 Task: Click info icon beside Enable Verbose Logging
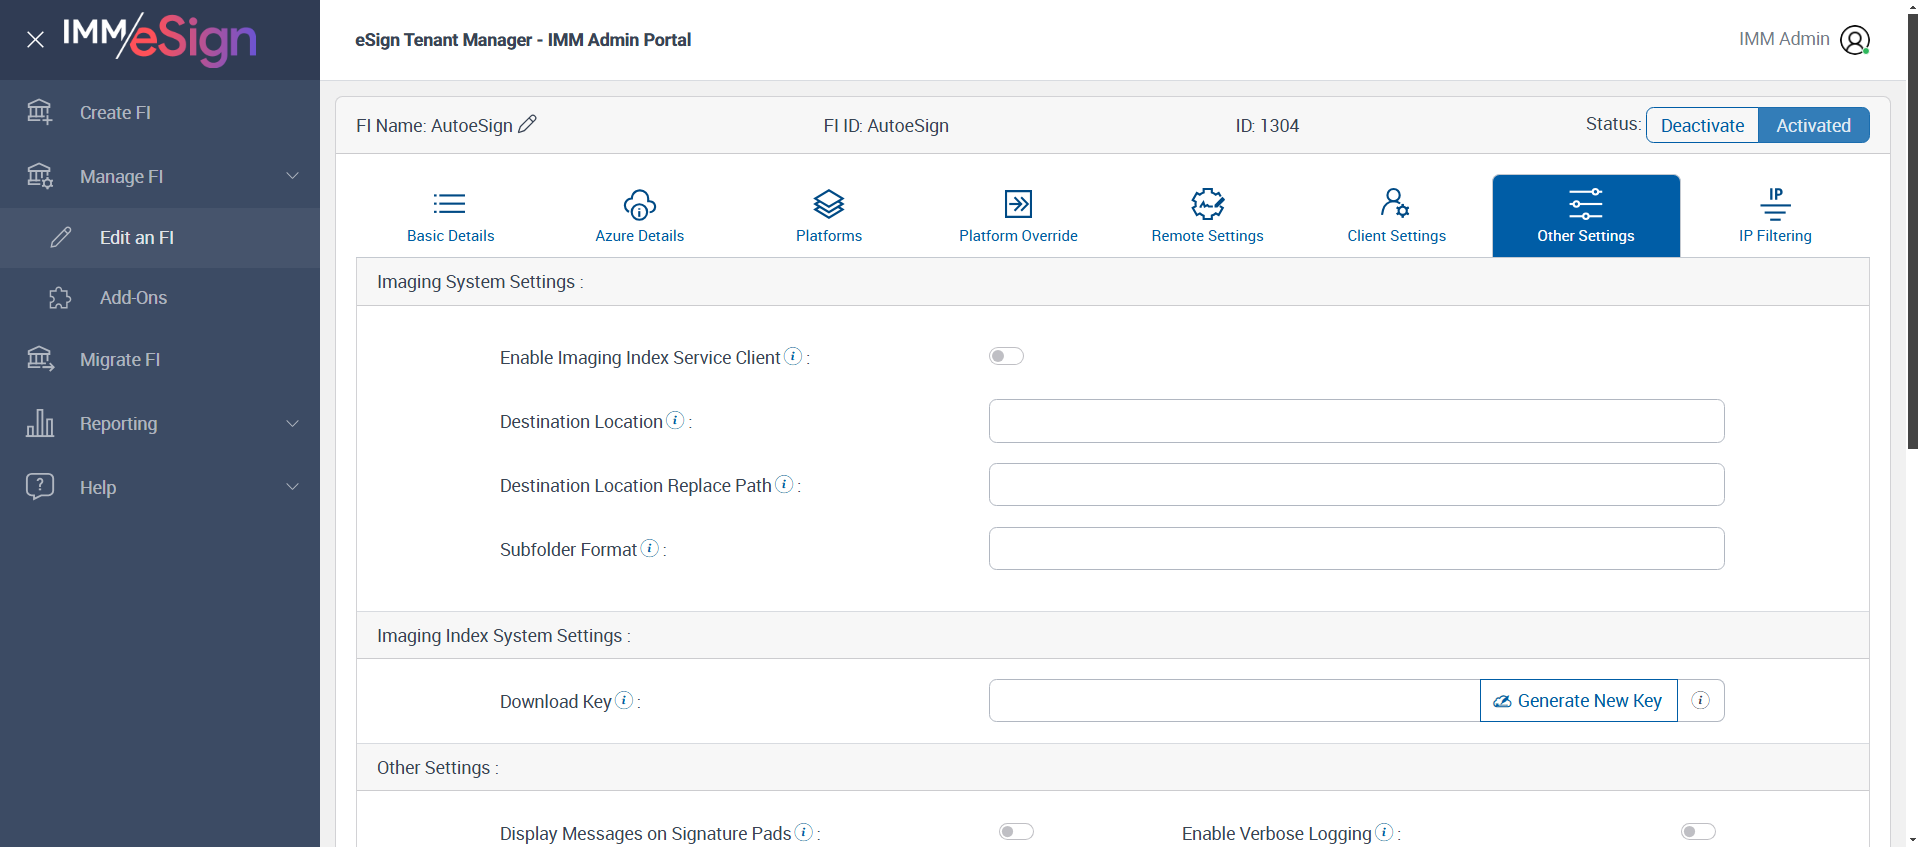pos(1384,832)
